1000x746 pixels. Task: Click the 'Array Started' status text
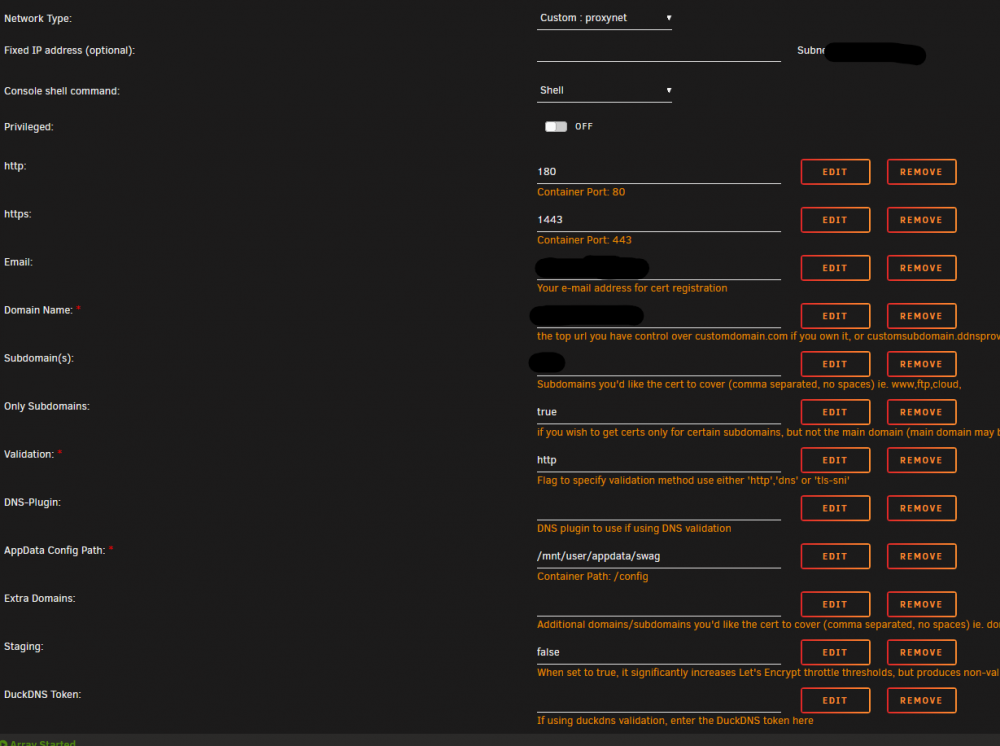pyautogui.click(x=43, y=742)
